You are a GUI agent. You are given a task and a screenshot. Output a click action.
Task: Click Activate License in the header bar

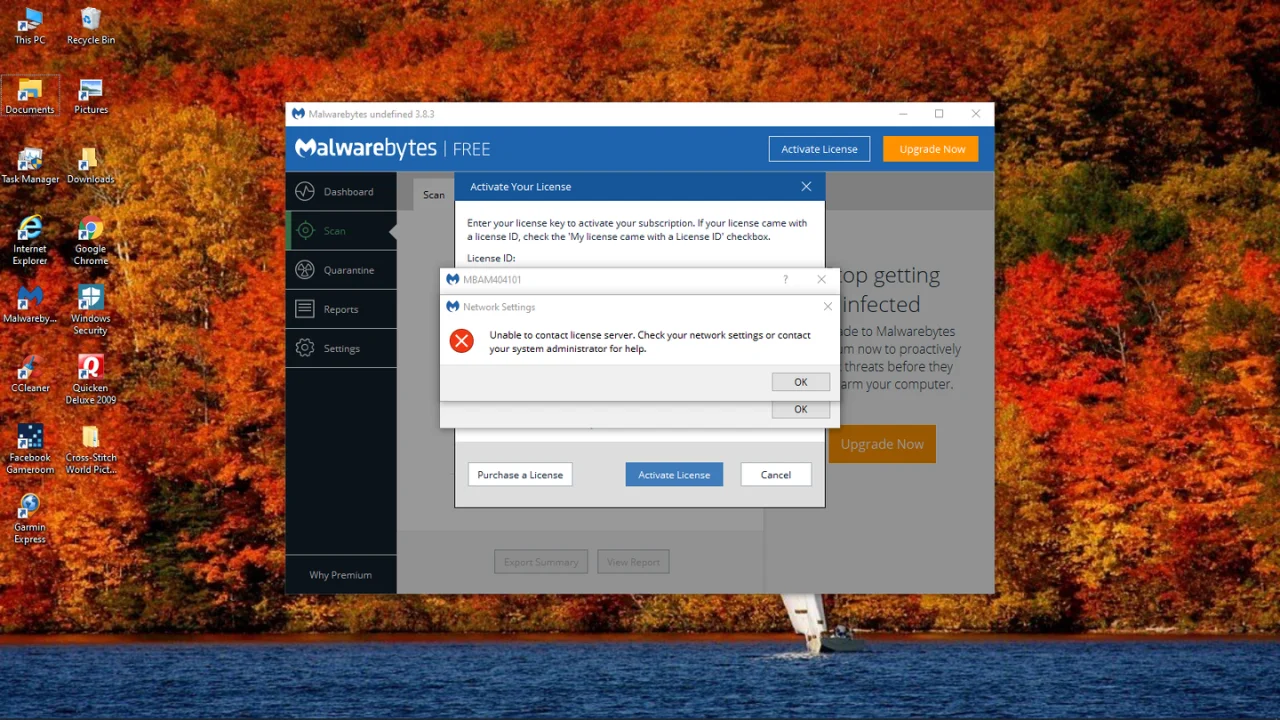(819, 149)
